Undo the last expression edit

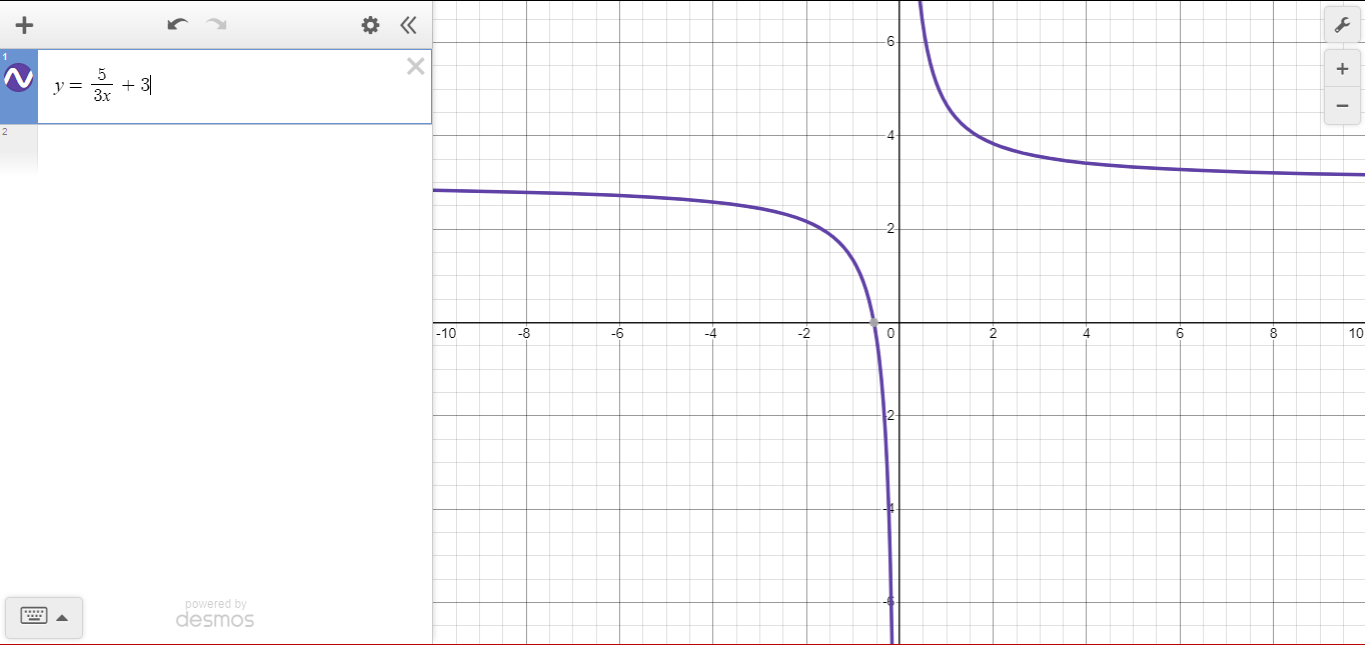click(178, 25)
